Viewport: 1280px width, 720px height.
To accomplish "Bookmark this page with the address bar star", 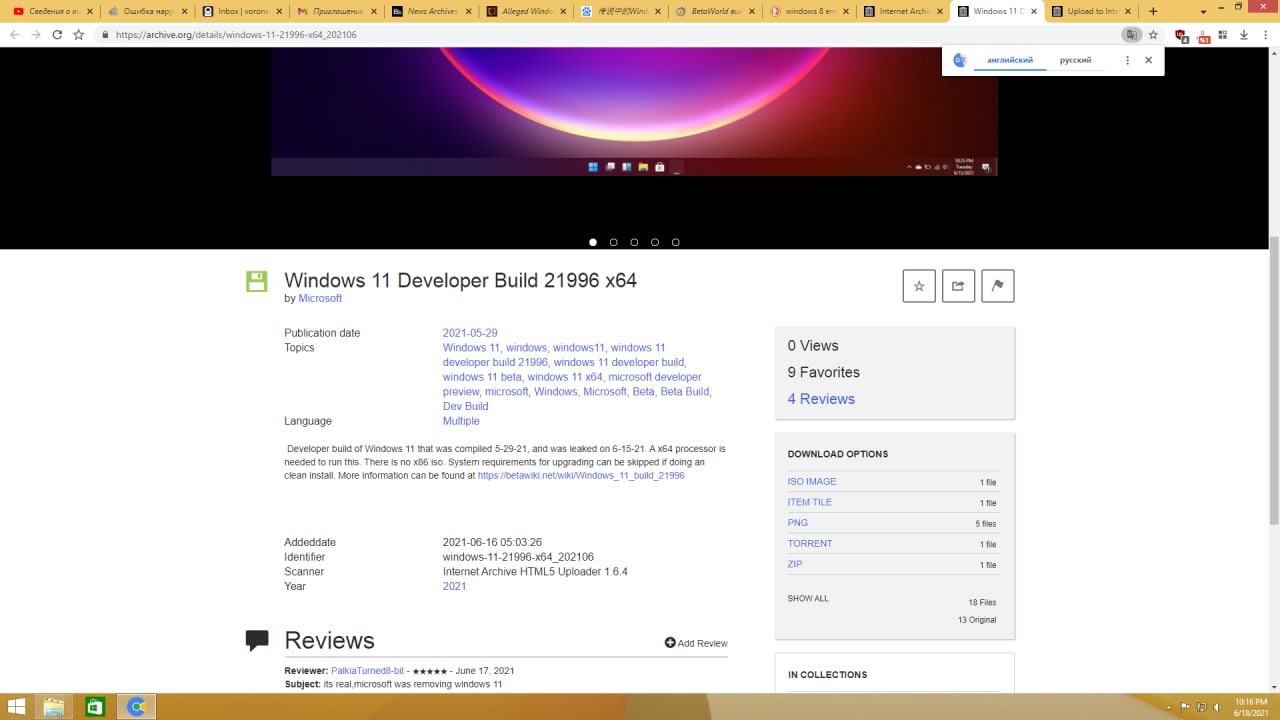I will point(1153,34).
